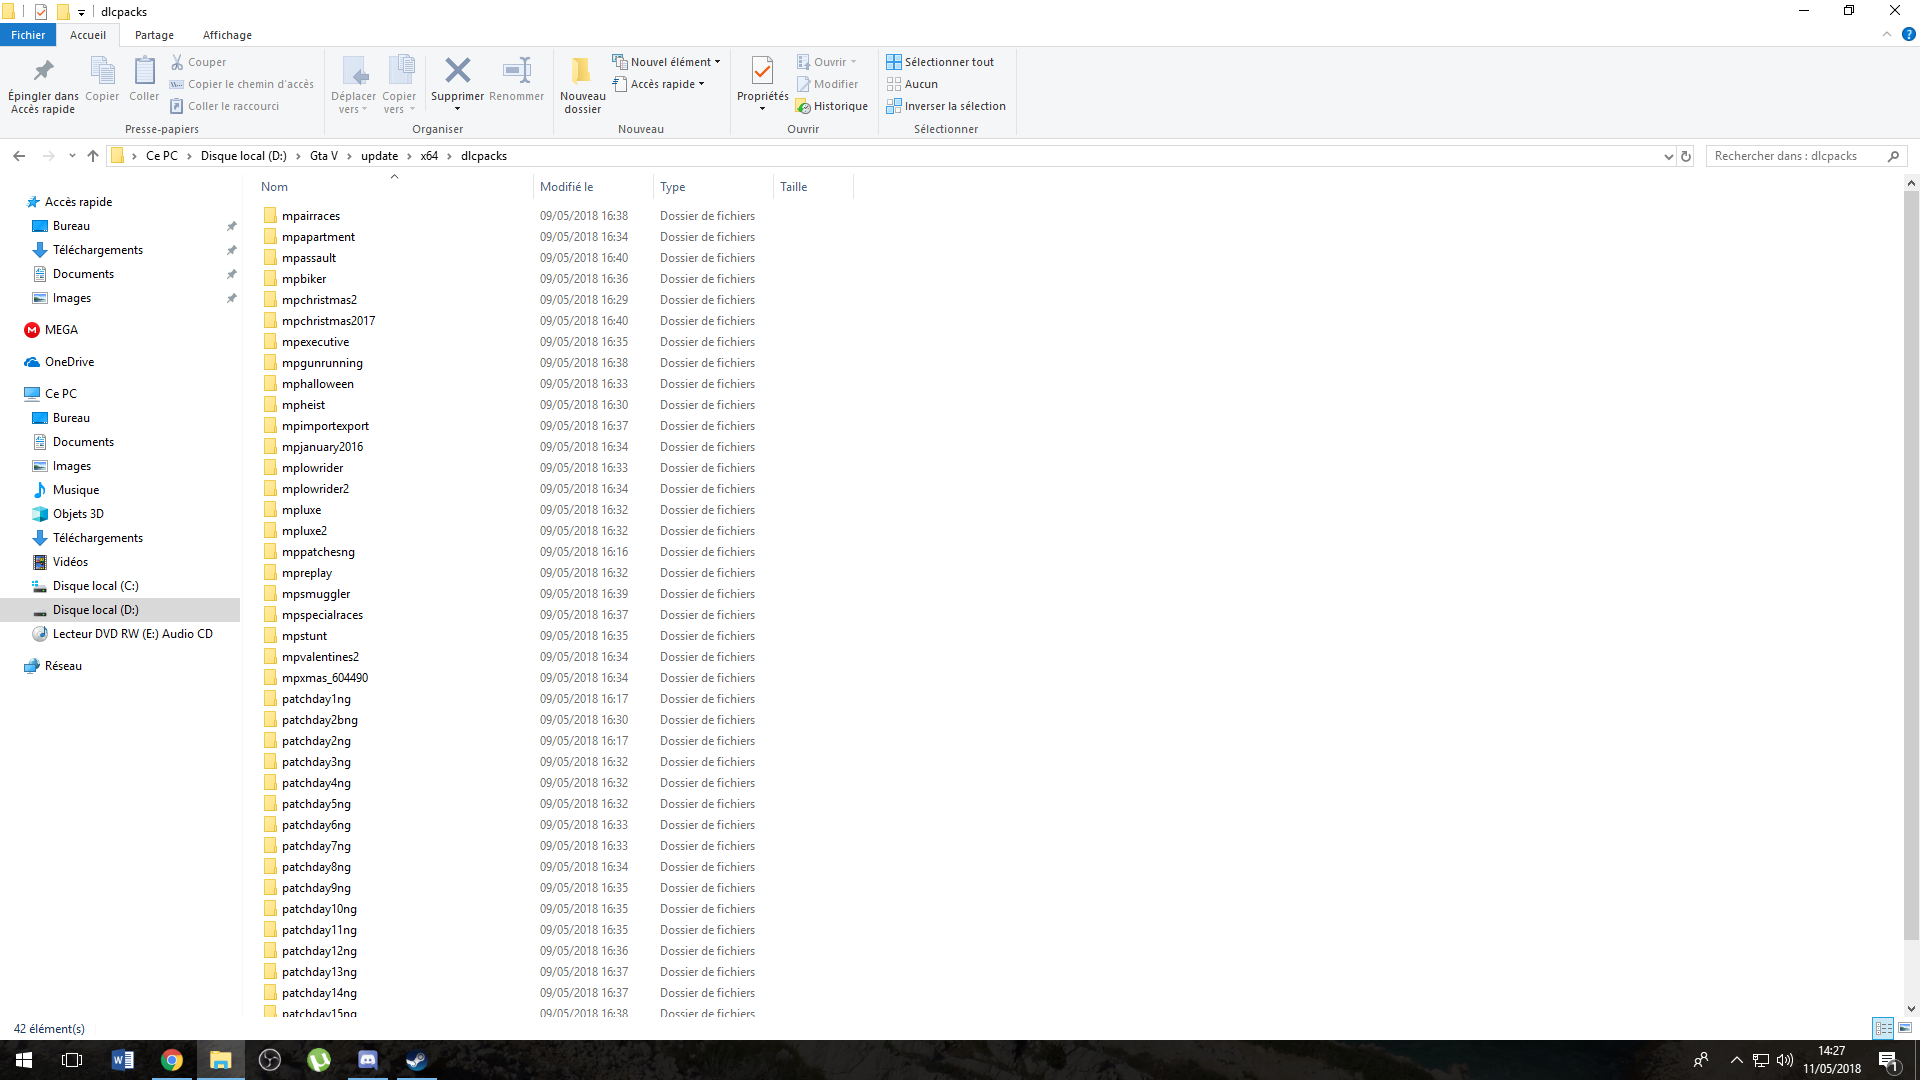Open the Nouvel élément dropdown

coord(666,62)
